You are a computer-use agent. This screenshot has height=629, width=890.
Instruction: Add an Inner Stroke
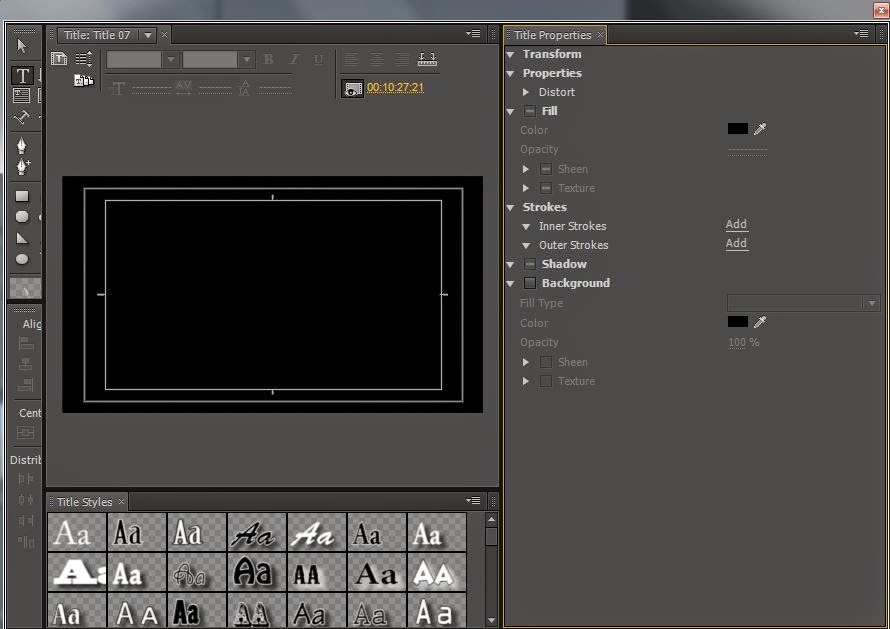pos(736,224)
